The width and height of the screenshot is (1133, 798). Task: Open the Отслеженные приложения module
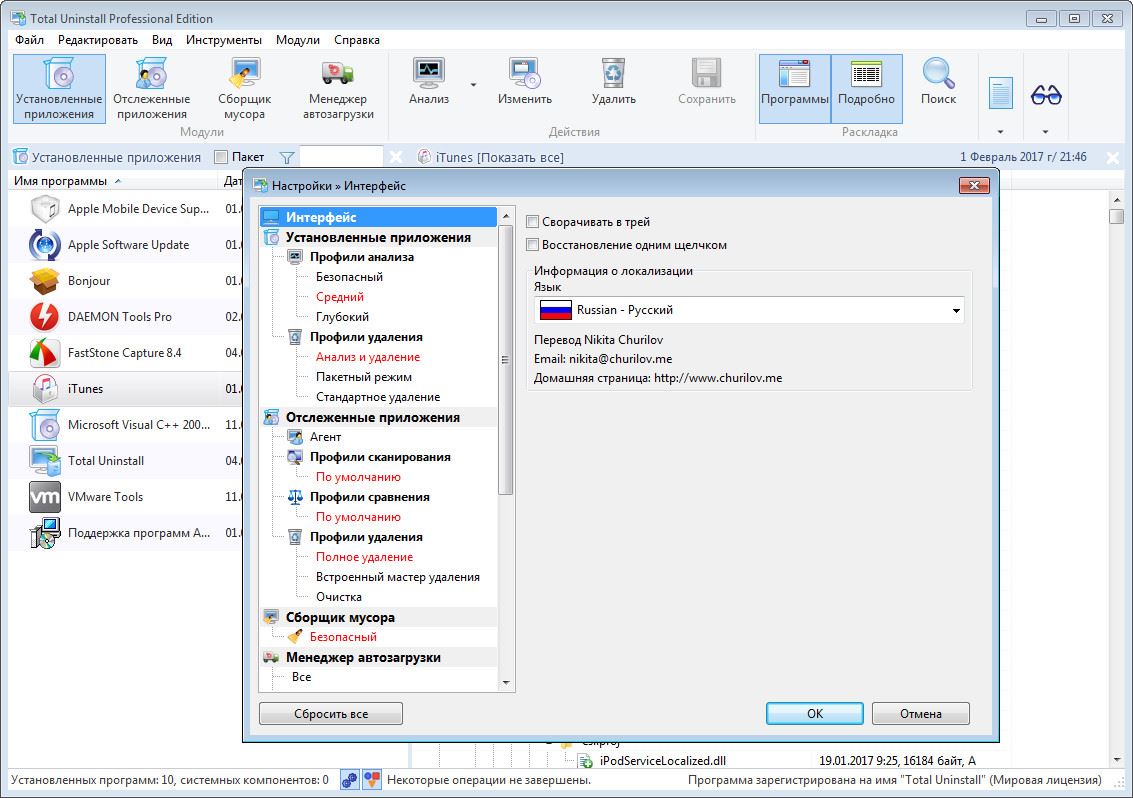click(x=152, y=89)
